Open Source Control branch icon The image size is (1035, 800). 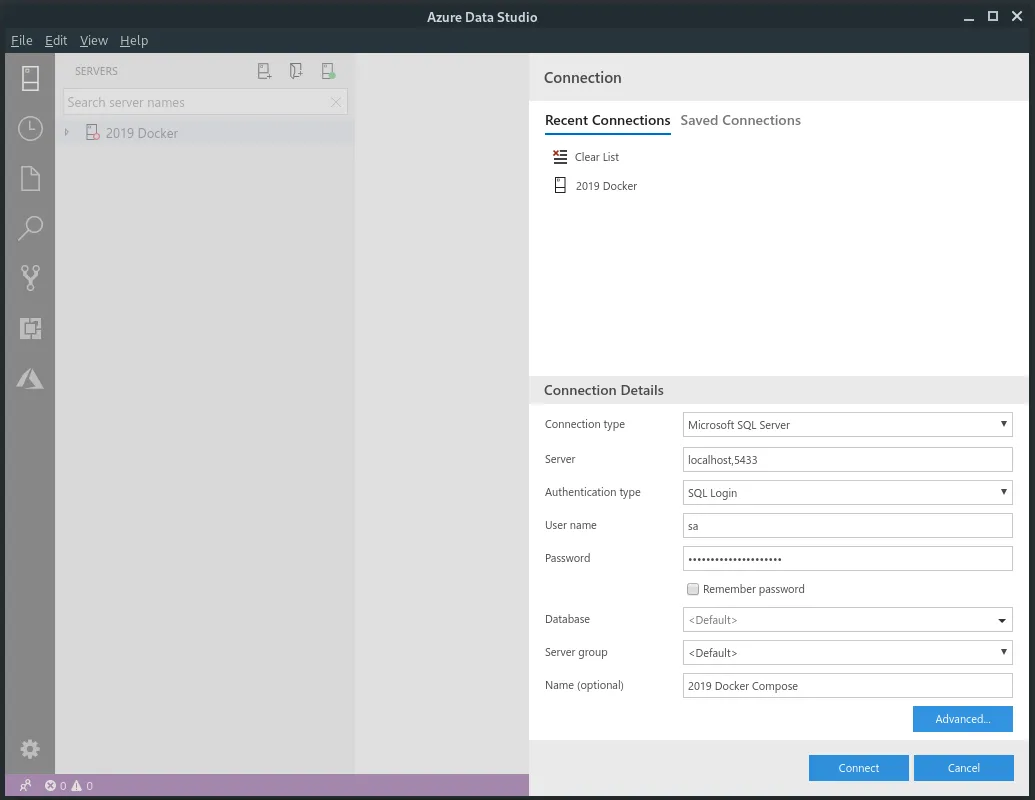tap(30, 278)
